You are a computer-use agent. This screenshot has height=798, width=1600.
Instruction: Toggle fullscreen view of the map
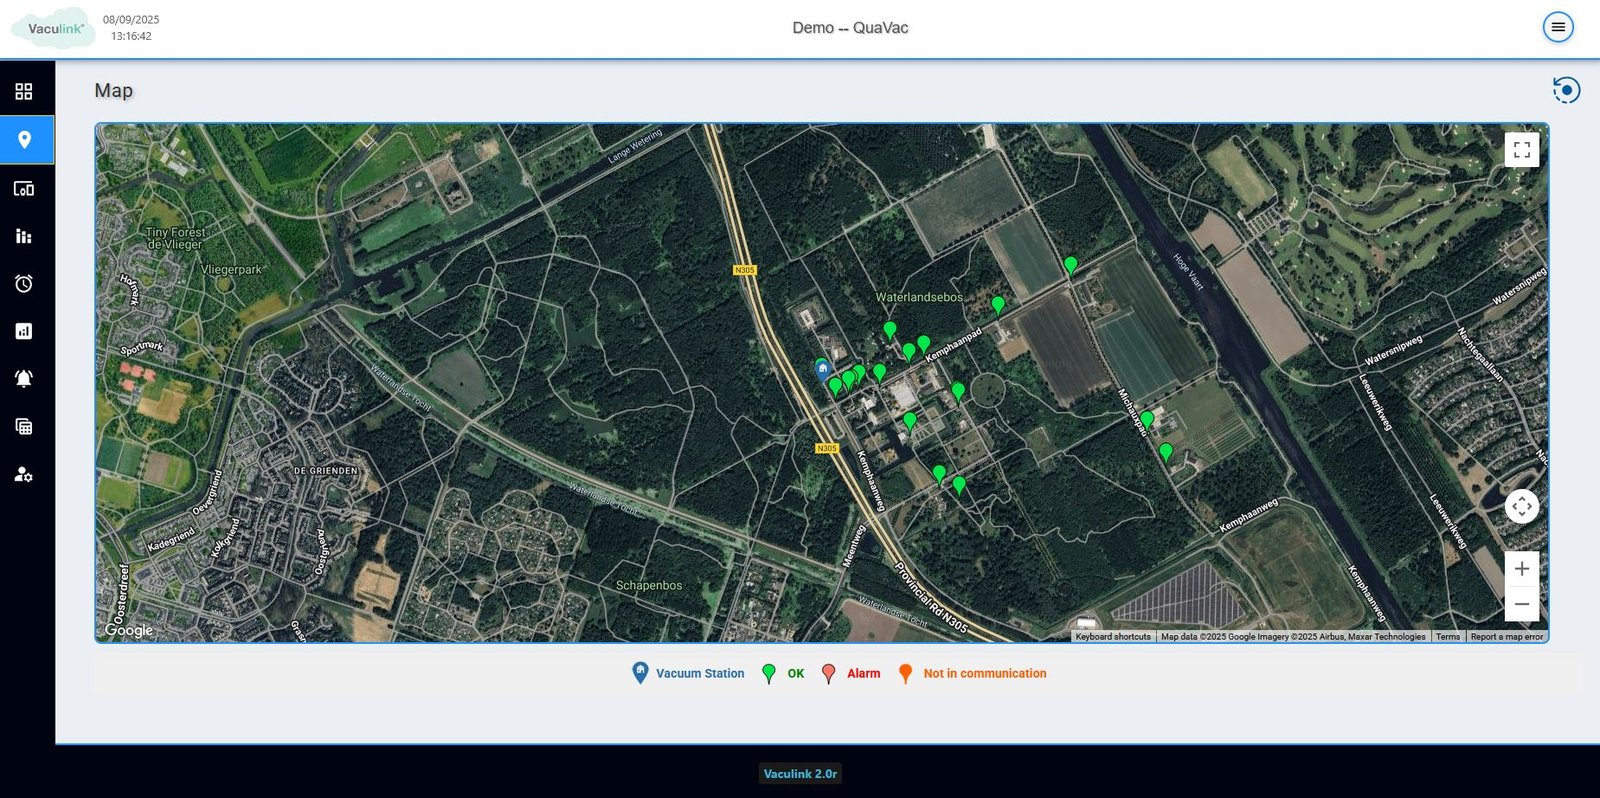point(1521,150)
